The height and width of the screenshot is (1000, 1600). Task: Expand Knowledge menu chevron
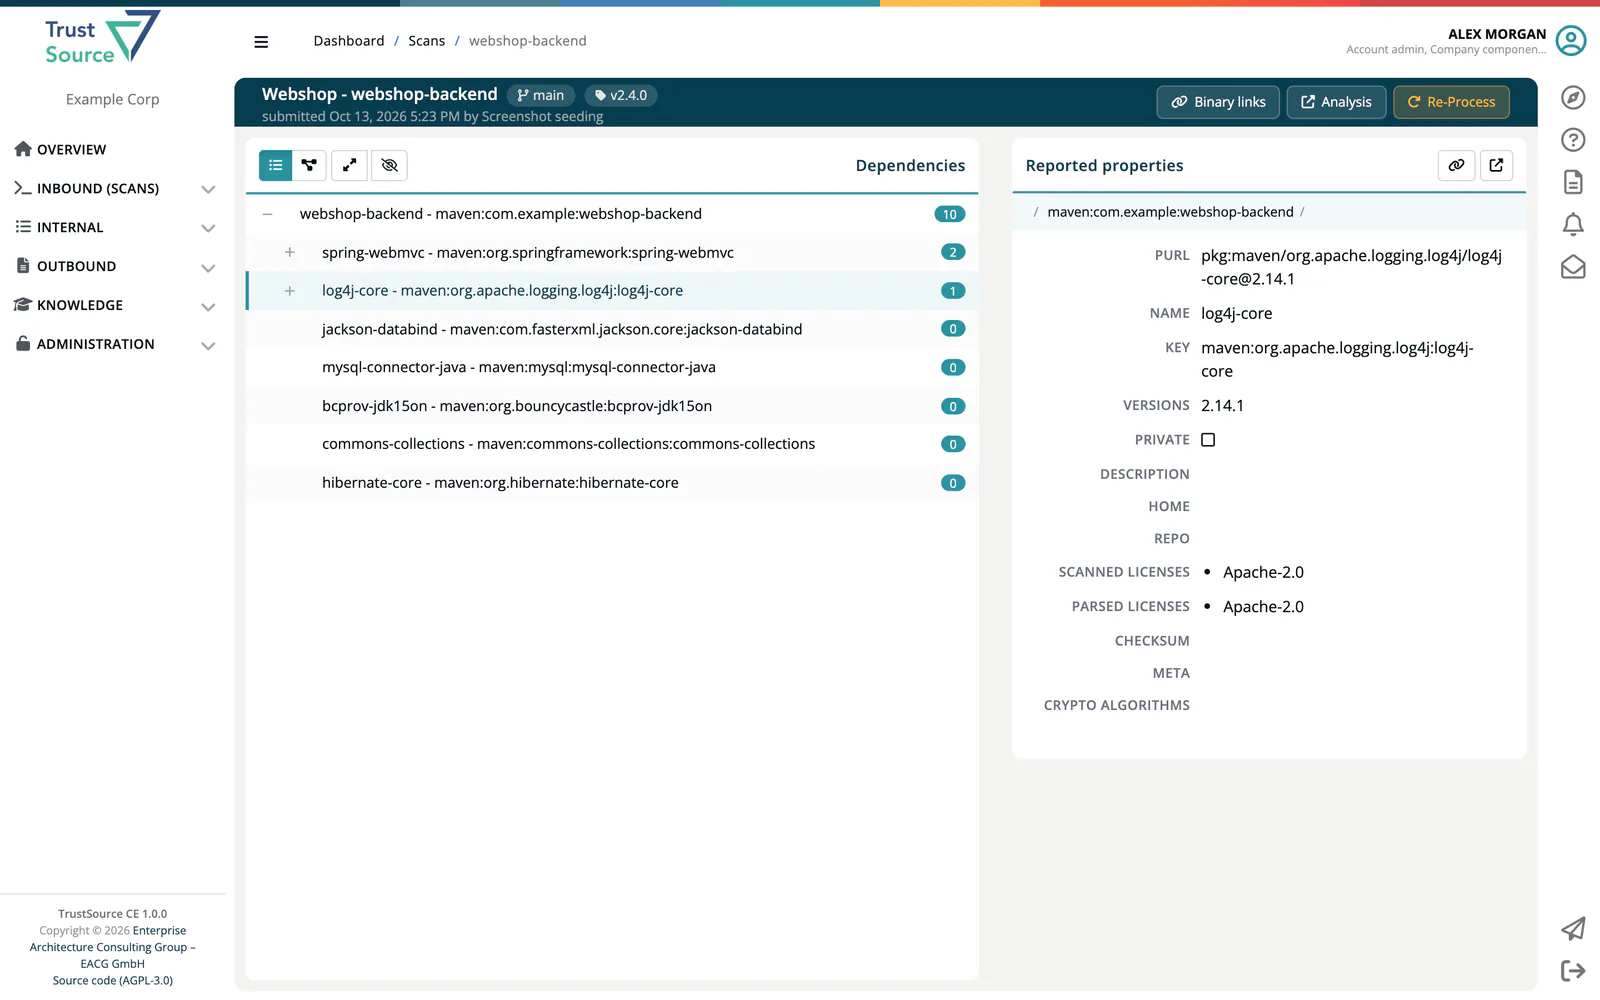pyautogui.click(x=208, y=306)
